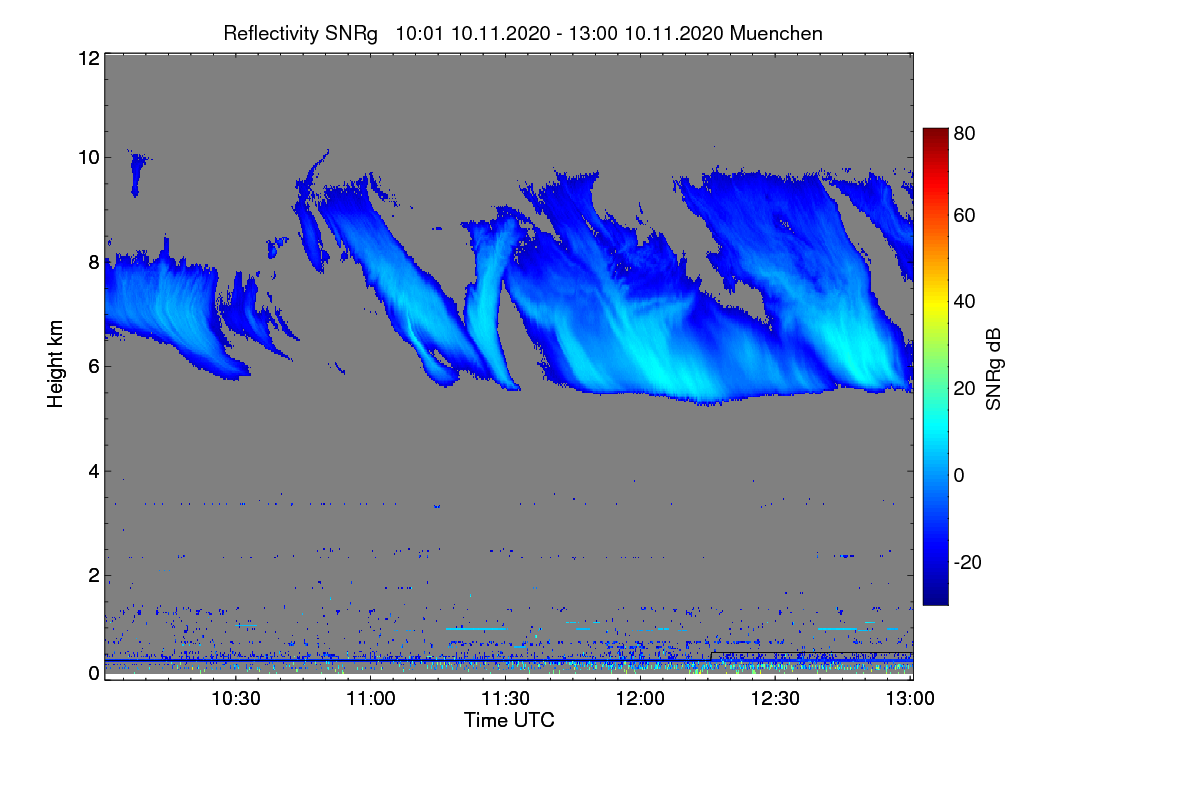
Task: Click the height tick label 6
Action: click(x=93, y=366)
